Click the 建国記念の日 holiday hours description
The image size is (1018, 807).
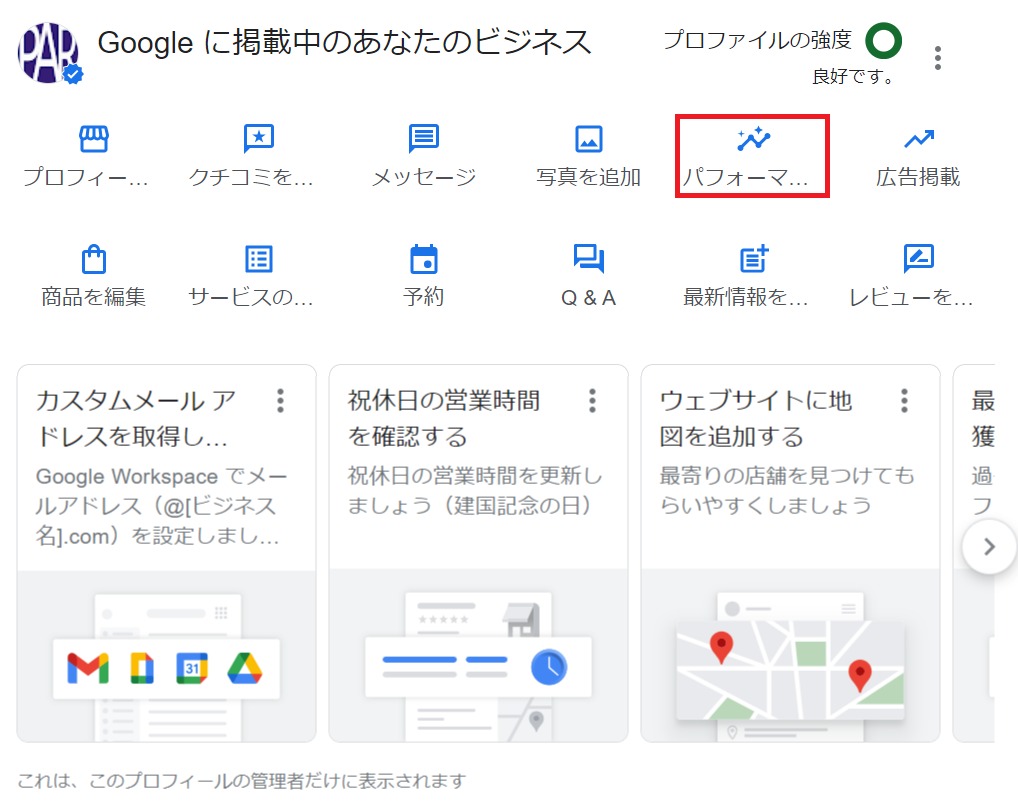click(475, 490)
